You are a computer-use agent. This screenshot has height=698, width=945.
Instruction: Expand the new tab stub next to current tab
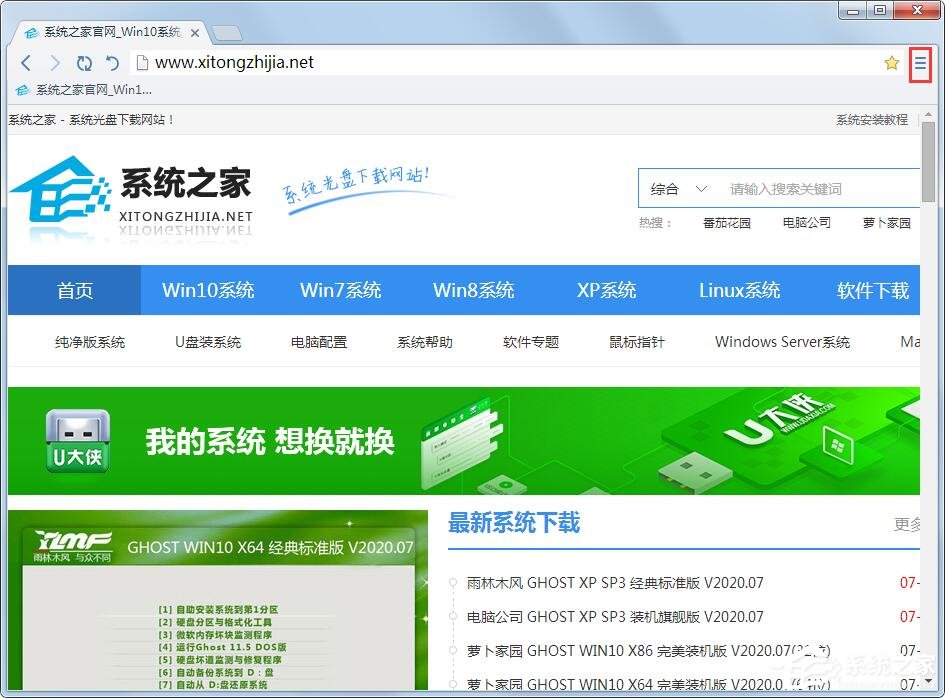pos(228,31)
